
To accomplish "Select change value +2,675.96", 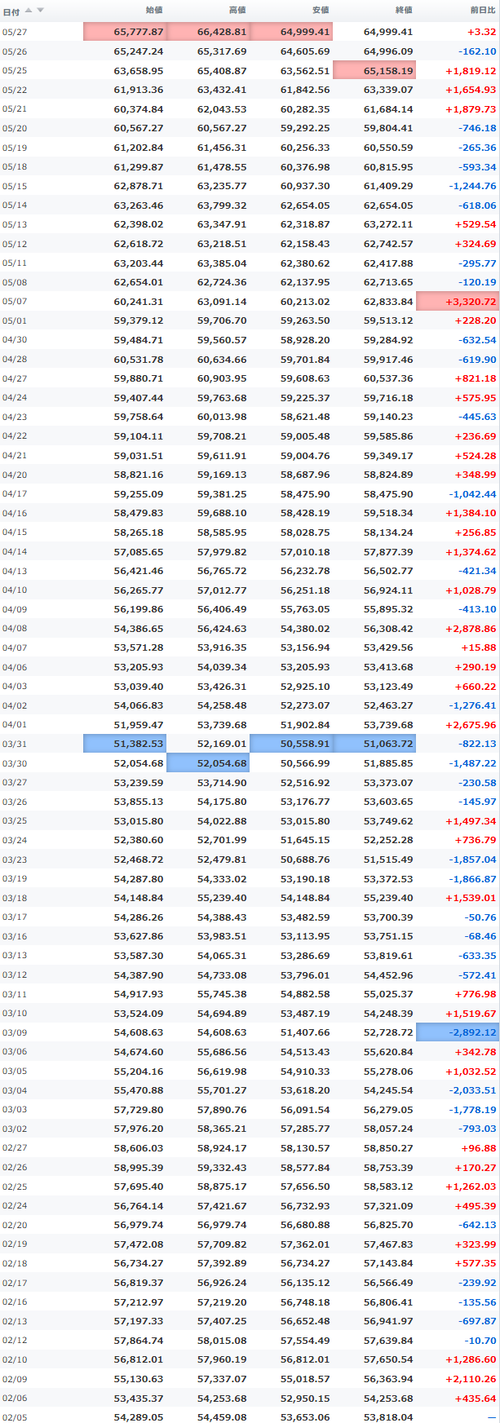I will 472,726.
